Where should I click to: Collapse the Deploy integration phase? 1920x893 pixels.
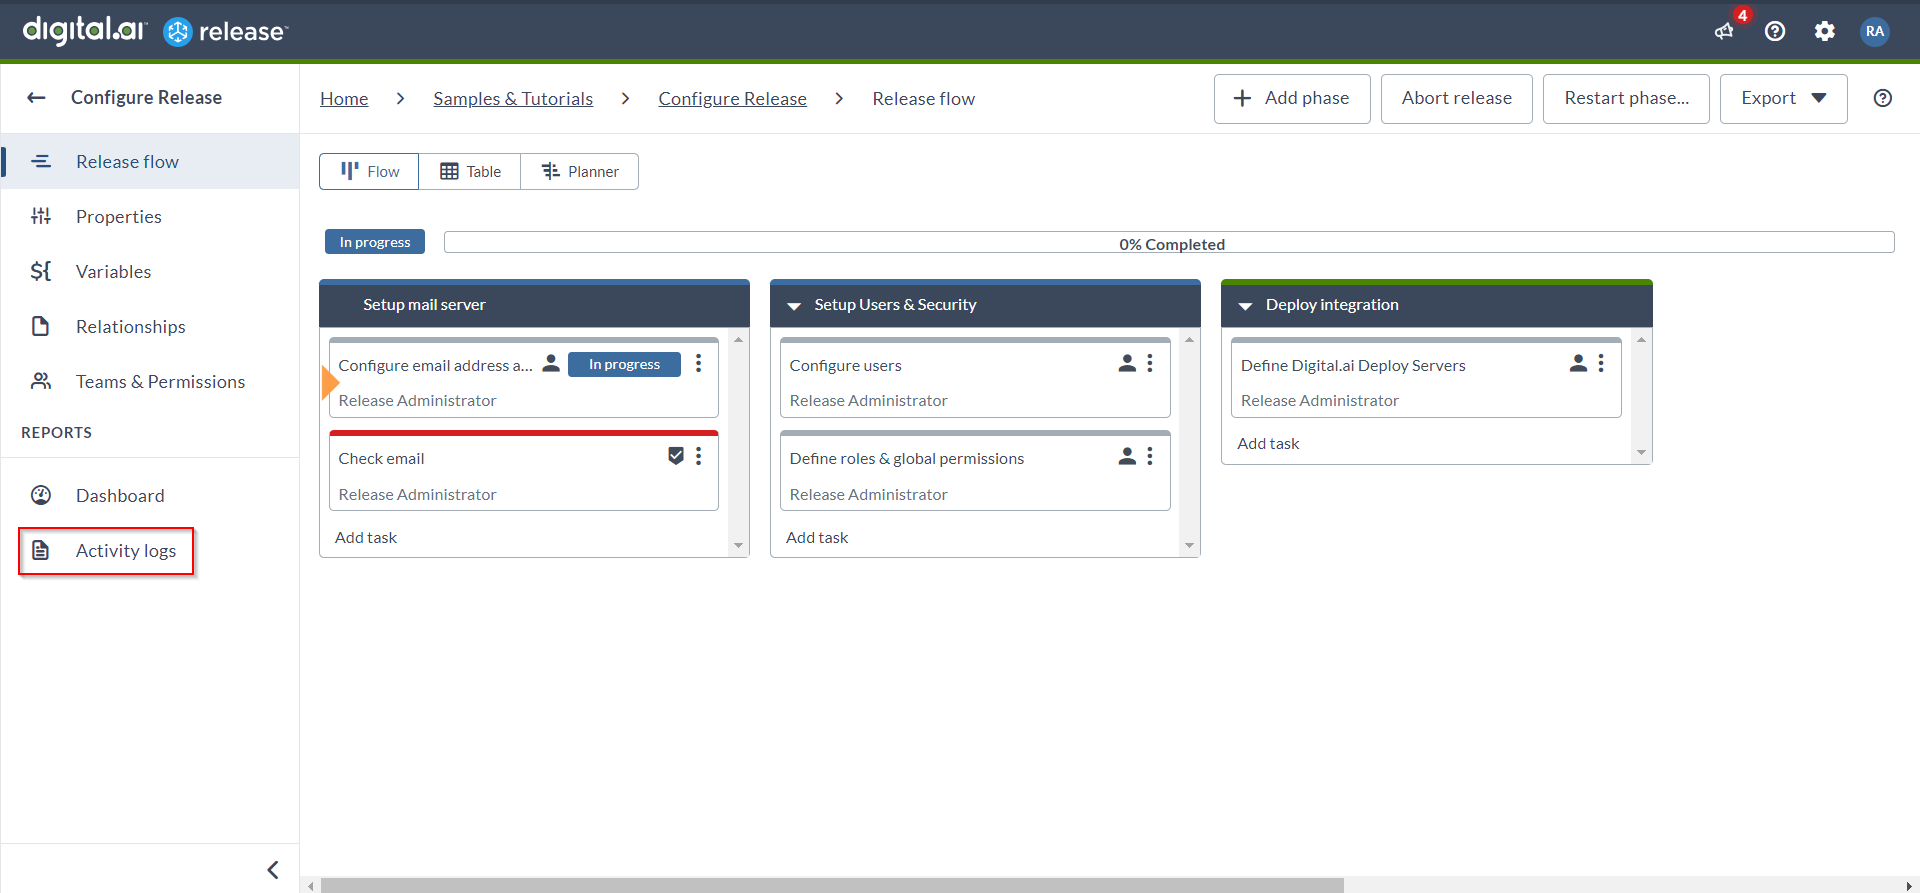tap(1245, 306)
